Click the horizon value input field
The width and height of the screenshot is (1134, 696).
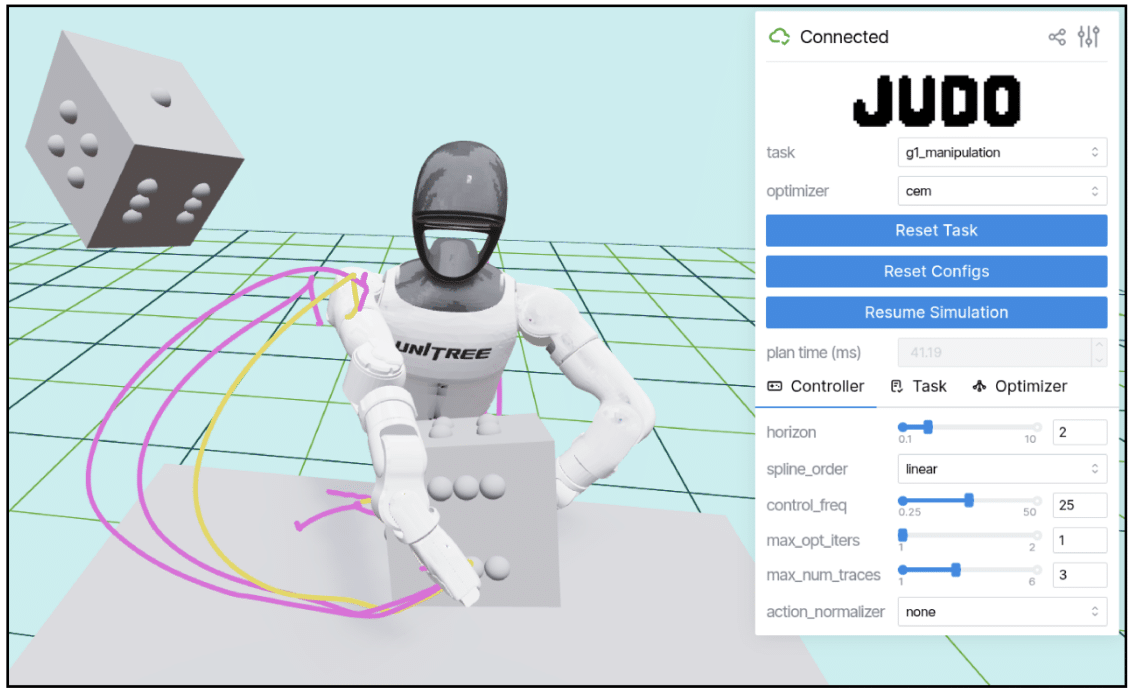[1079, 432]
